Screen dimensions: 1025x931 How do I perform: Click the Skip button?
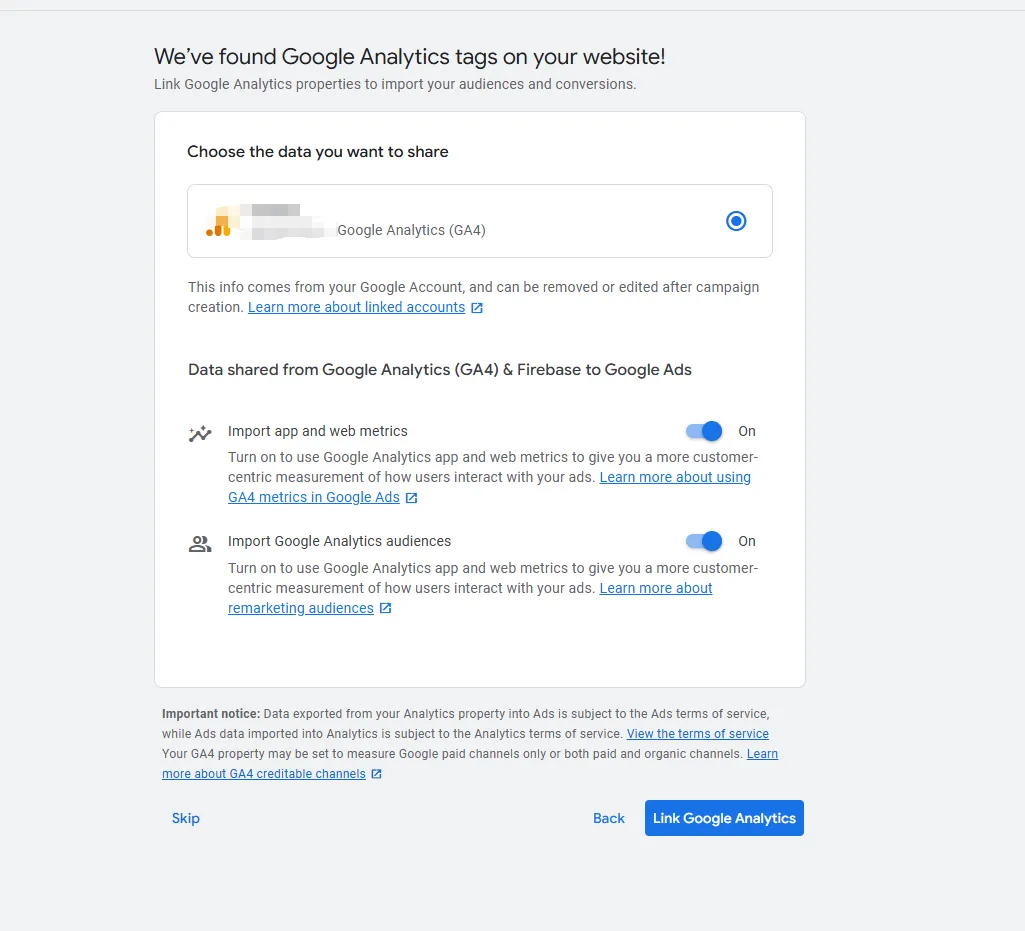click(186, 819)
